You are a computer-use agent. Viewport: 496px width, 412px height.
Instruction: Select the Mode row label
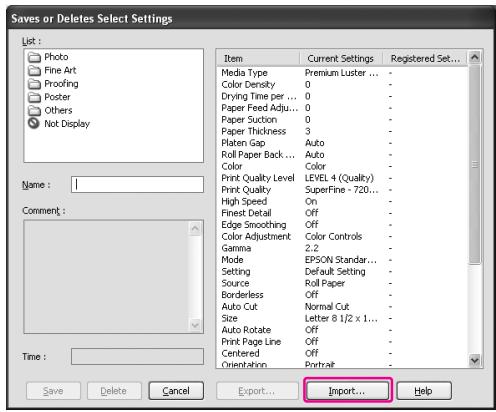[x=232, y=260]
